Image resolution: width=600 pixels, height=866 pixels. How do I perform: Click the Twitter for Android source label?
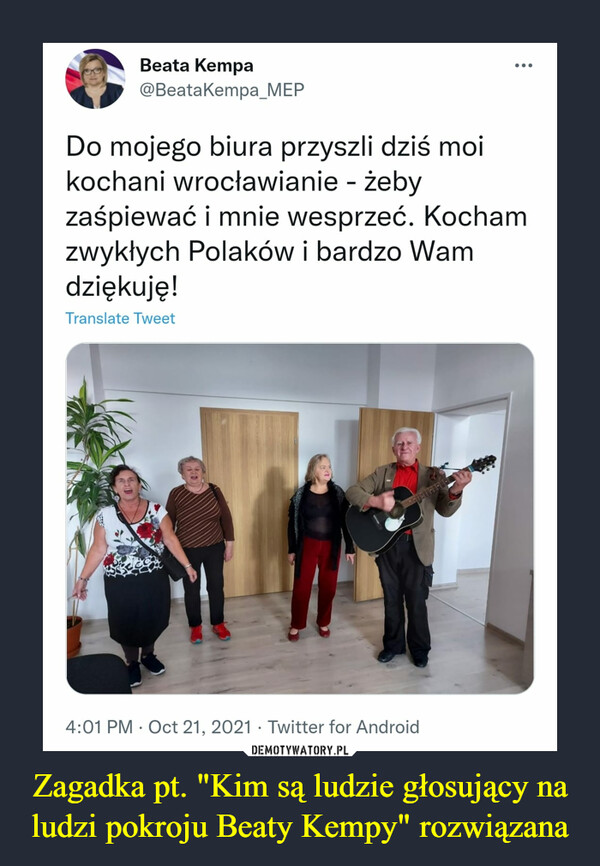[343, 726]
